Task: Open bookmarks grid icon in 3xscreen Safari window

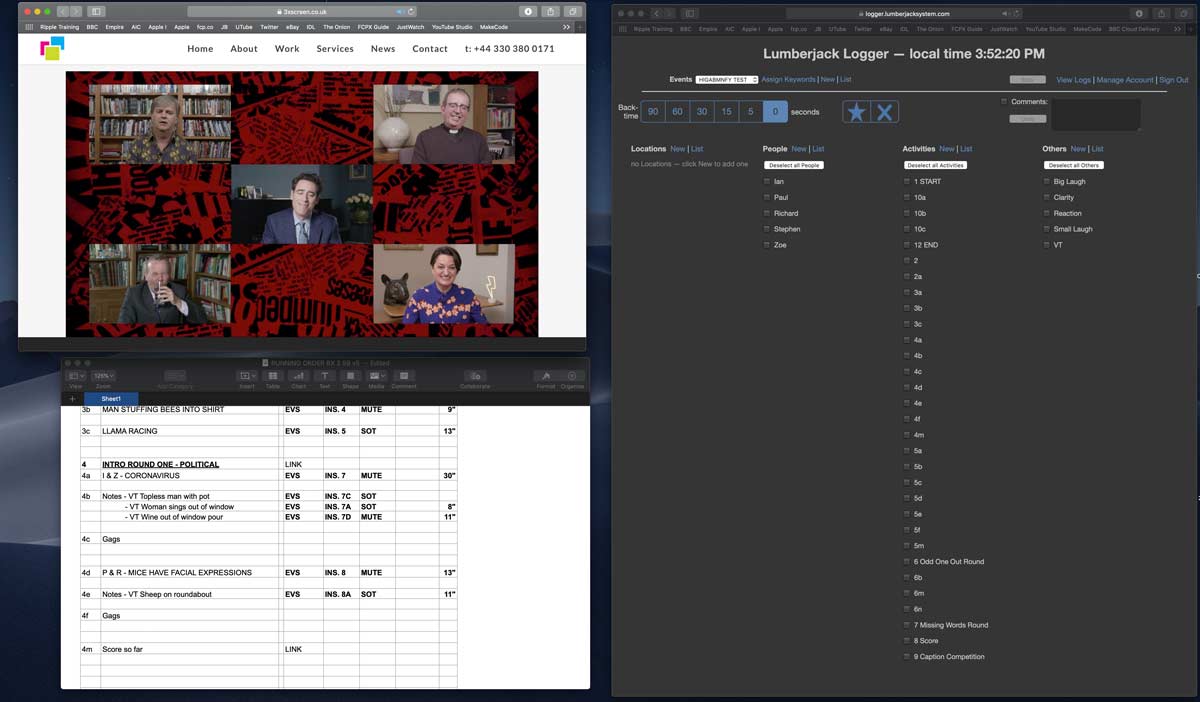Action: [29, 27]
